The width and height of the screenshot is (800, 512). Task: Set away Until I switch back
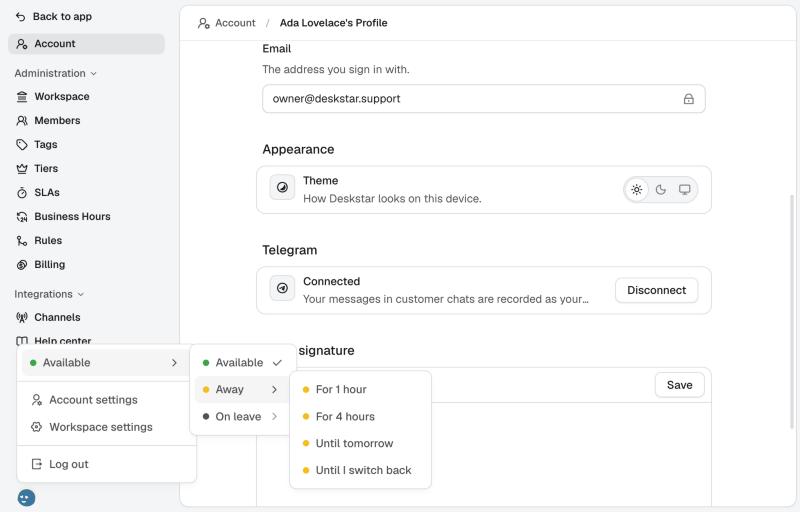tap(360, 471)
